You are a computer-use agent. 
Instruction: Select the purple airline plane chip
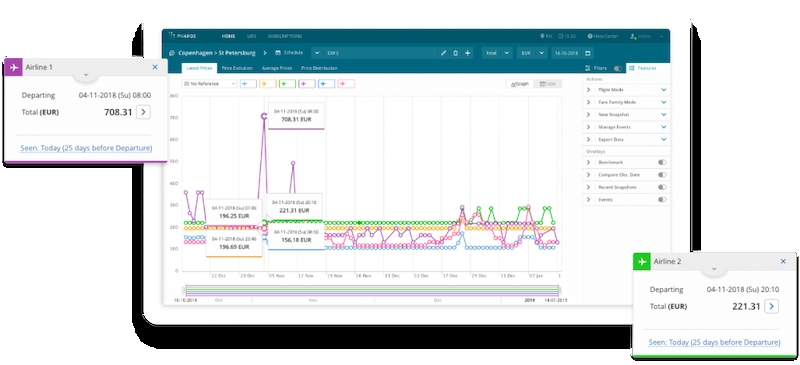point(307,84)
